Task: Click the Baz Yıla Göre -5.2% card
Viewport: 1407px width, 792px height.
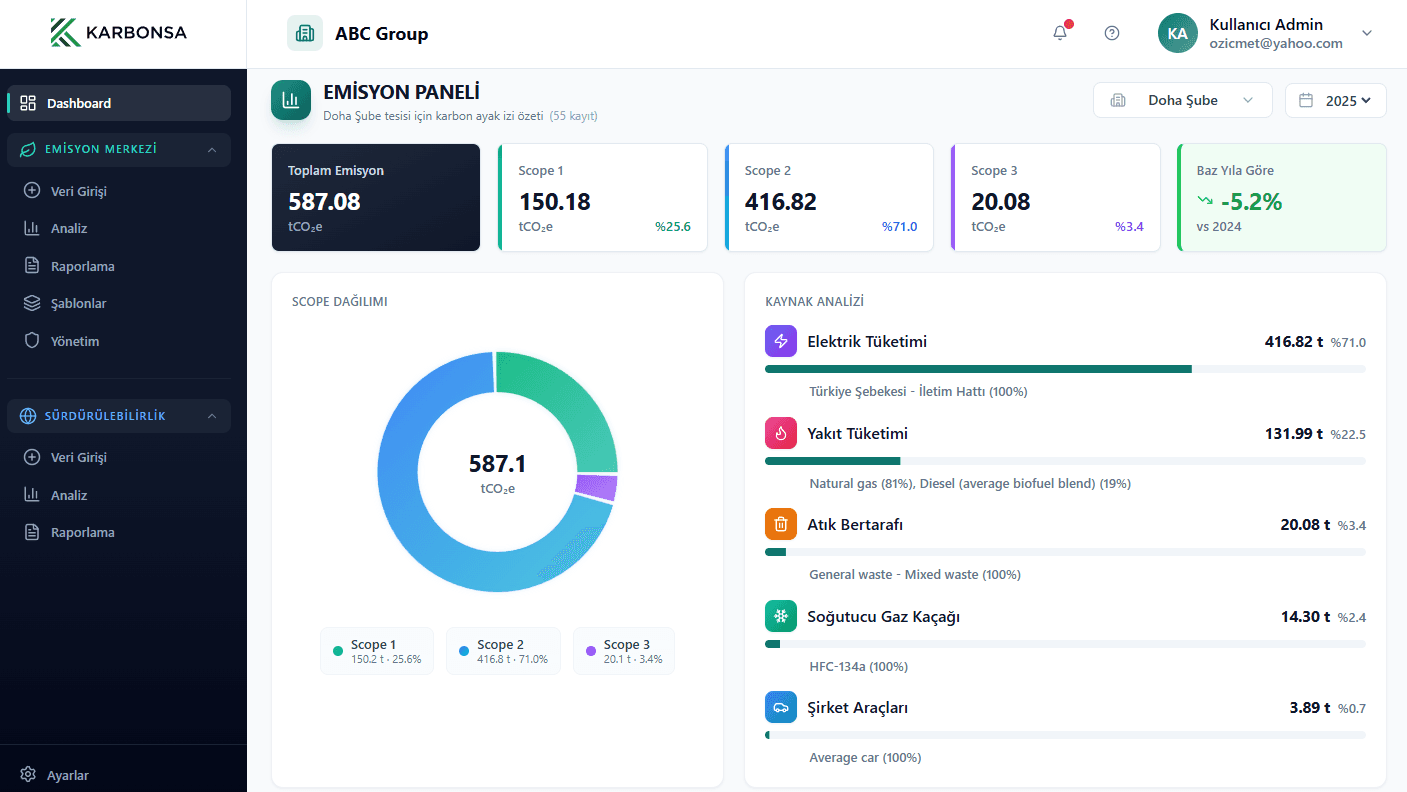Action: point(1281,197)
